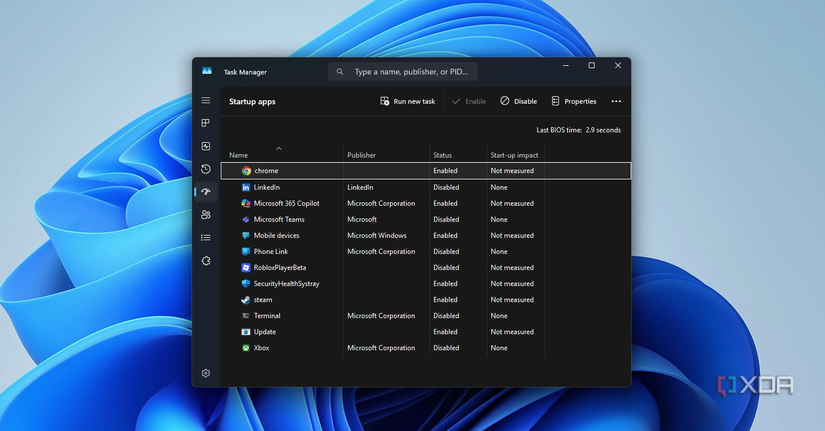Select the Xbox row name

(x=261, y=348)
